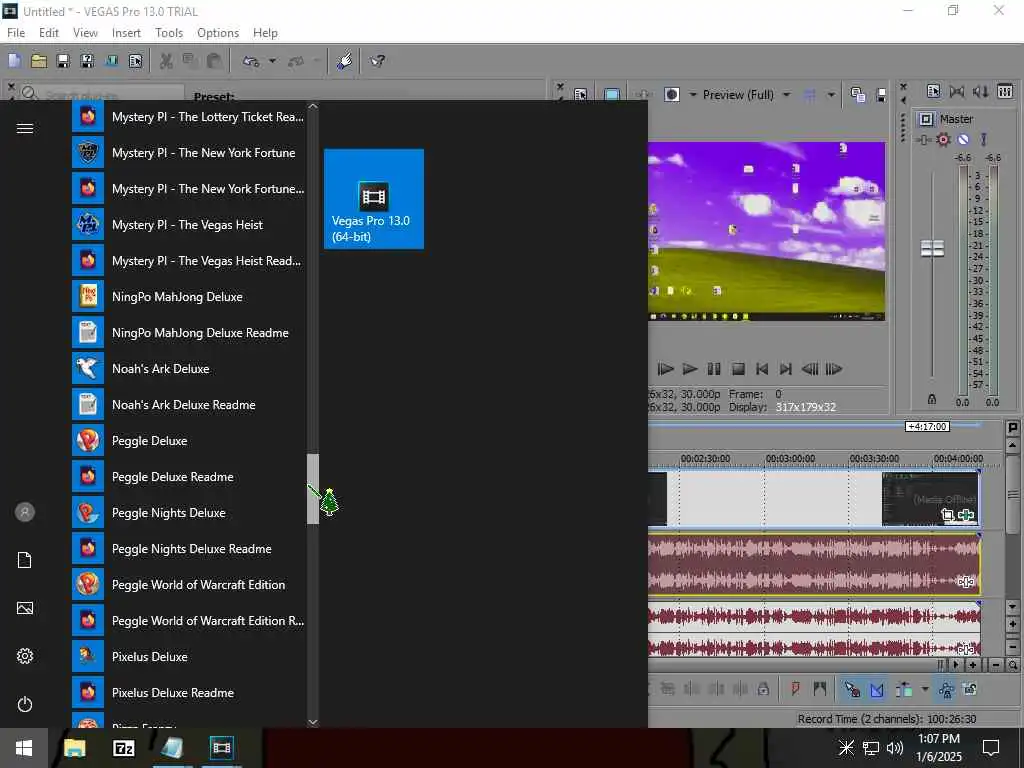Click the What's This Help icon
Image resolution: width=1024 pixels, height=768 pixels.
(377, 61)
